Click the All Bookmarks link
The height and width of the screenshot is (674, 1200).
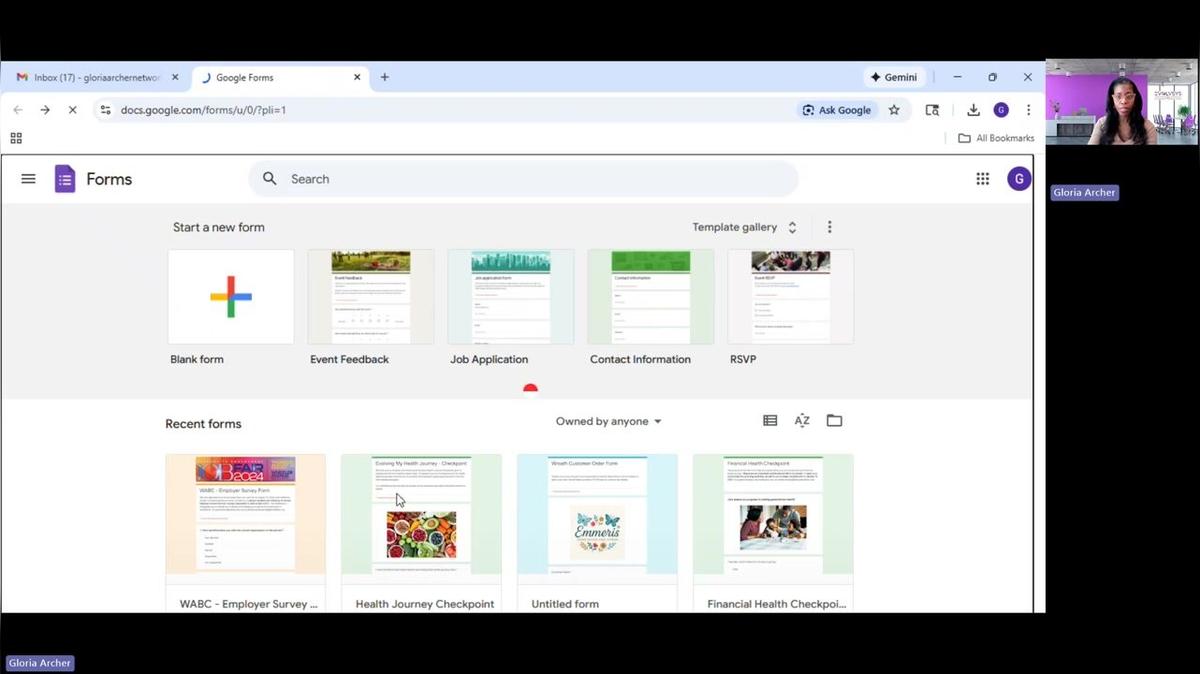coord(996,138)
